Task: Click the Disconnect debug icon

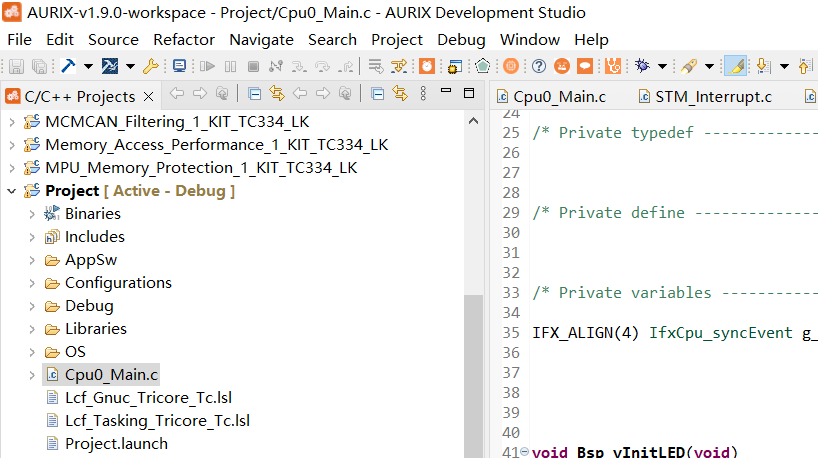Action: (x=276, y=66)
